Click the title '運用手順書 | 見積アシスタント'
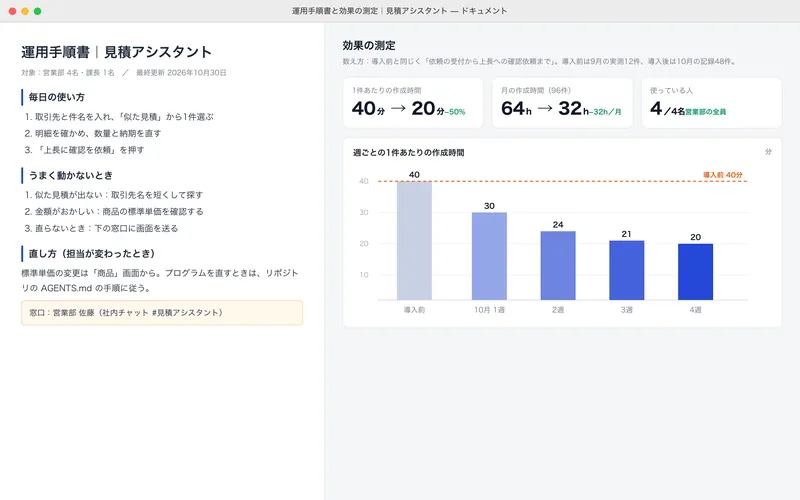This screenshot has width=800, height=500. point(116,52)
